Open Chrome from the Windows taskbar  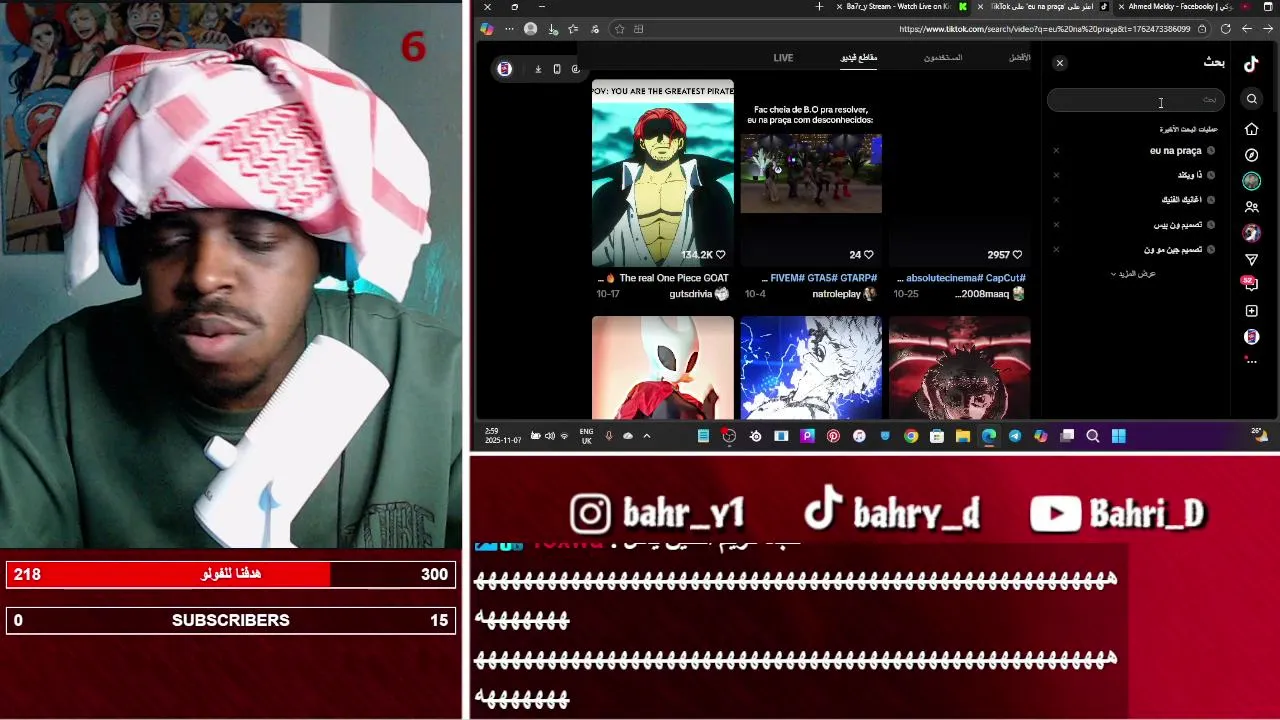[911, 436]
